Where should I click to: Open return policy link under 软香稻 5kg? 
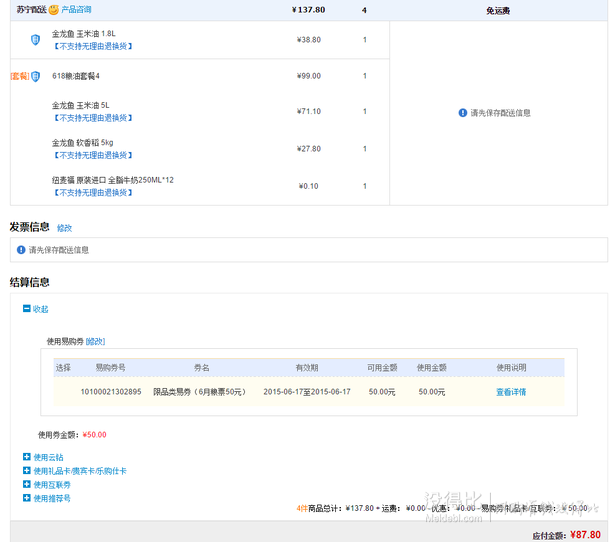point(92,155)
